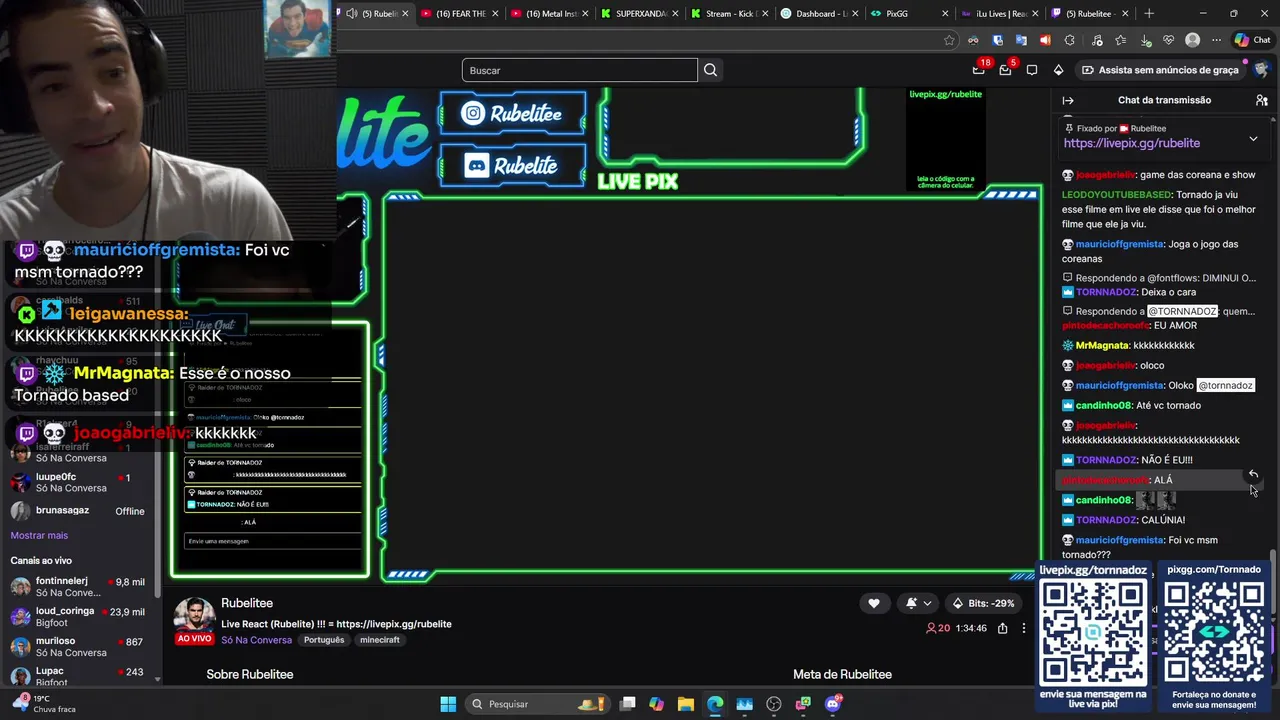Click the minecraft tag
Image resolution: width=1280 pixels, height=720 pixels.
tap(380, 640)
